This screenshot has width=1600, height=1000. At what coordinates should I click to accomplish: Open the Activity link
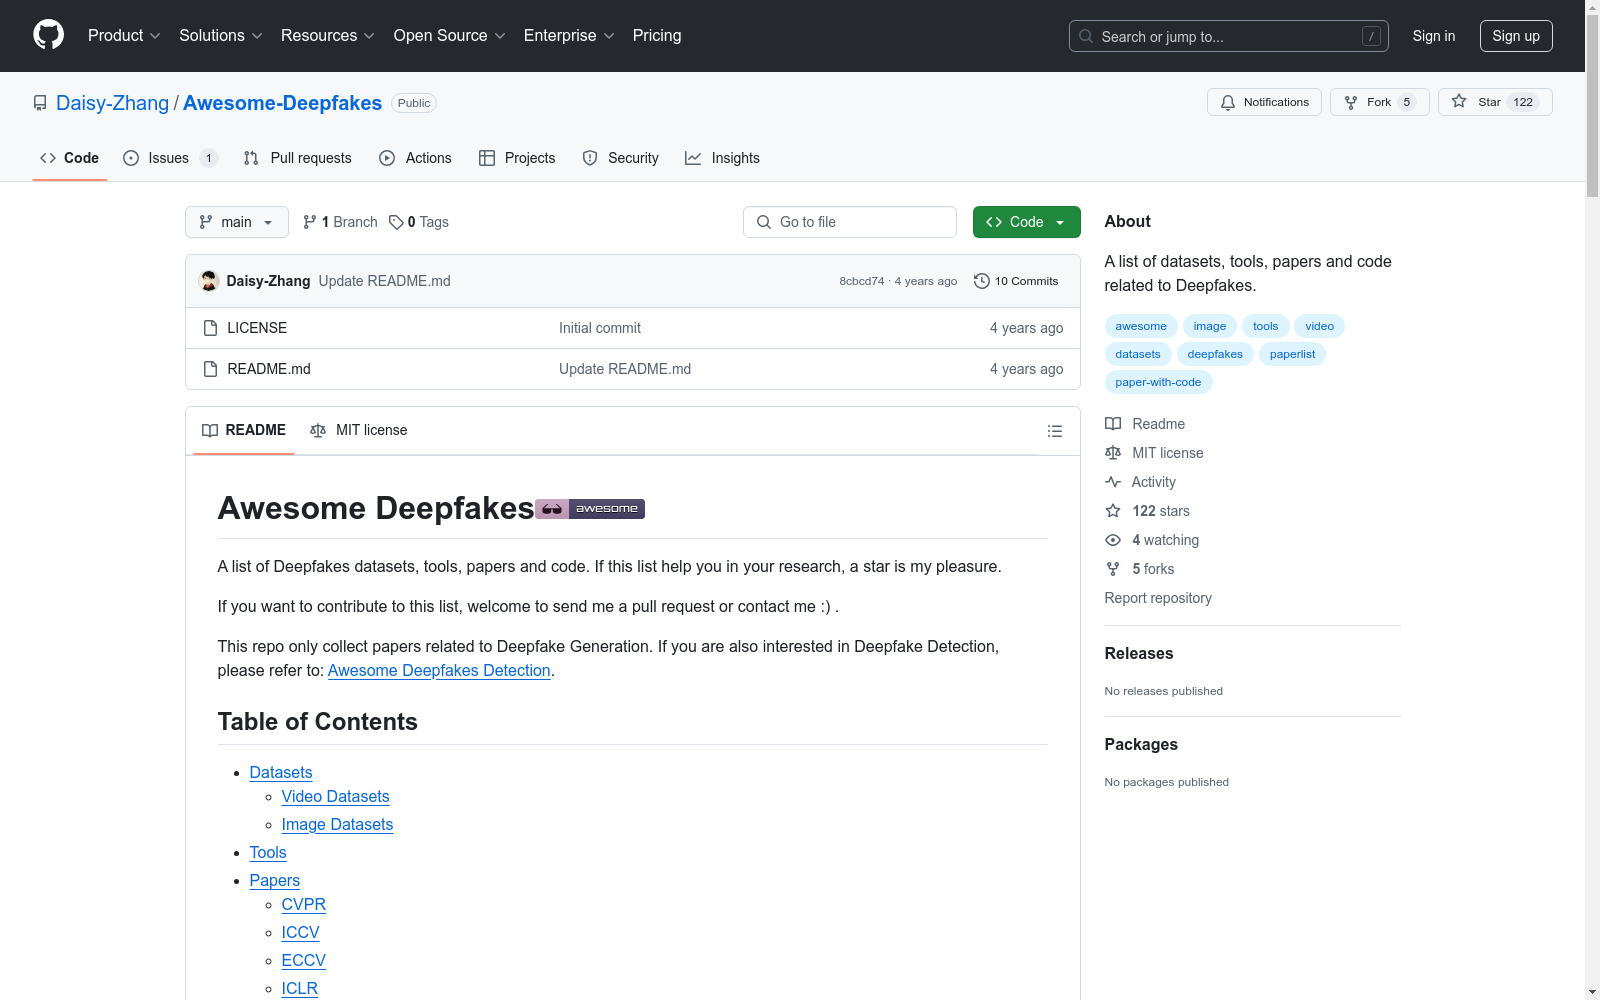coord(1140,482)
